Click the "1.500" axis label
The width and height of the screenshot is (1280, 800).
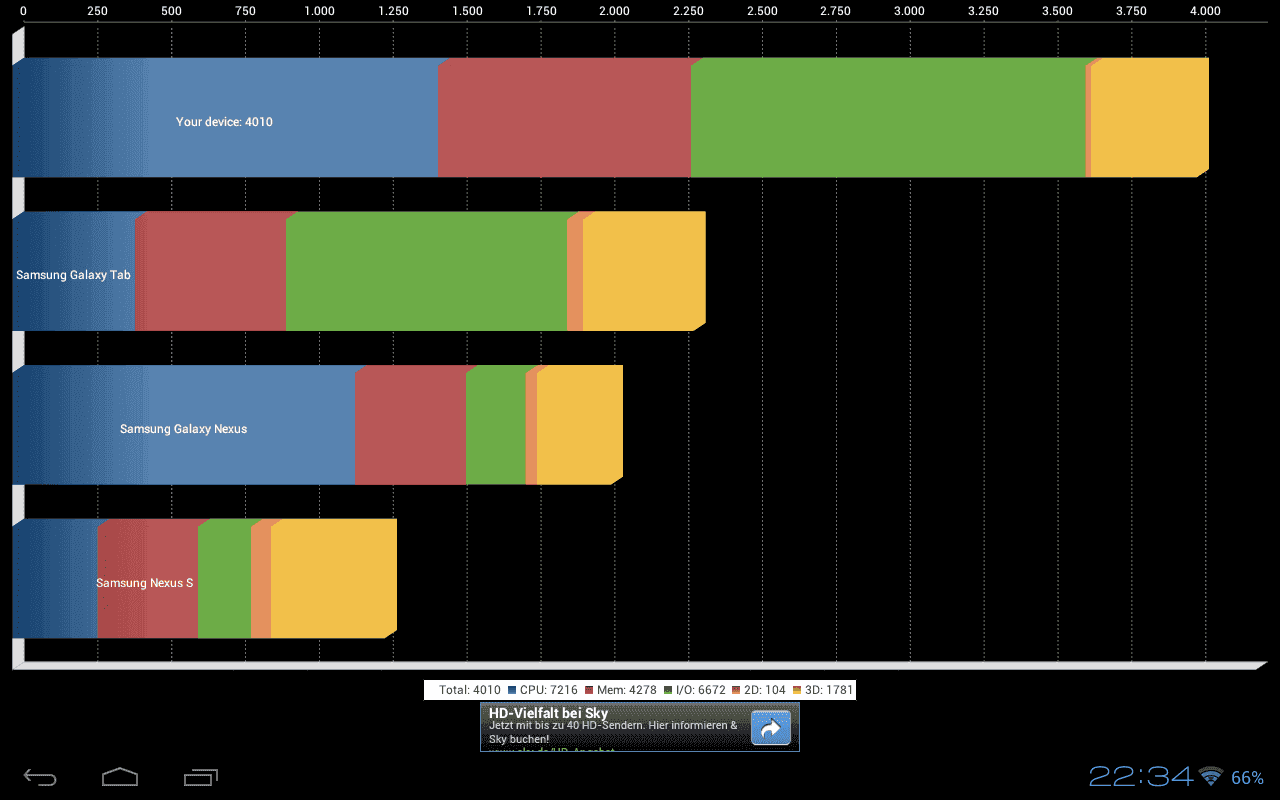(467, 11)
